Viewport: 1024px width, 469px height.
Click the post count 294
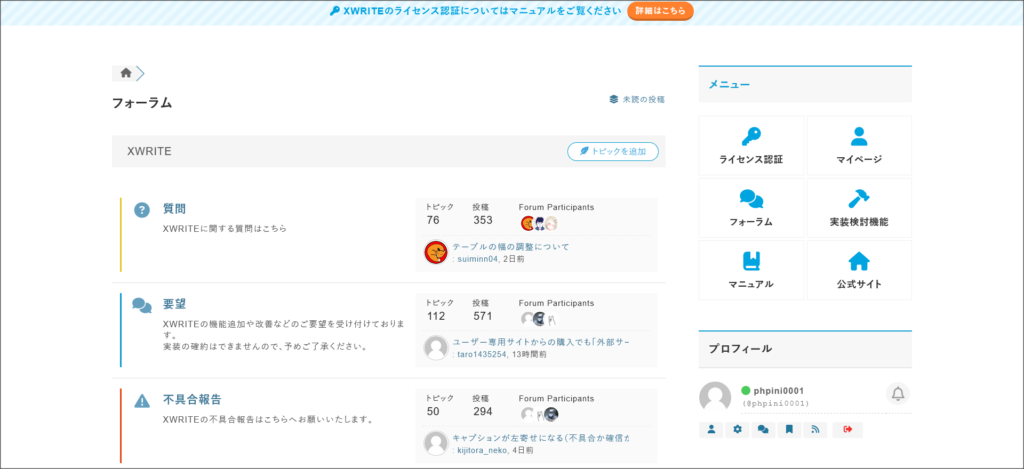(x=483, y=412)
